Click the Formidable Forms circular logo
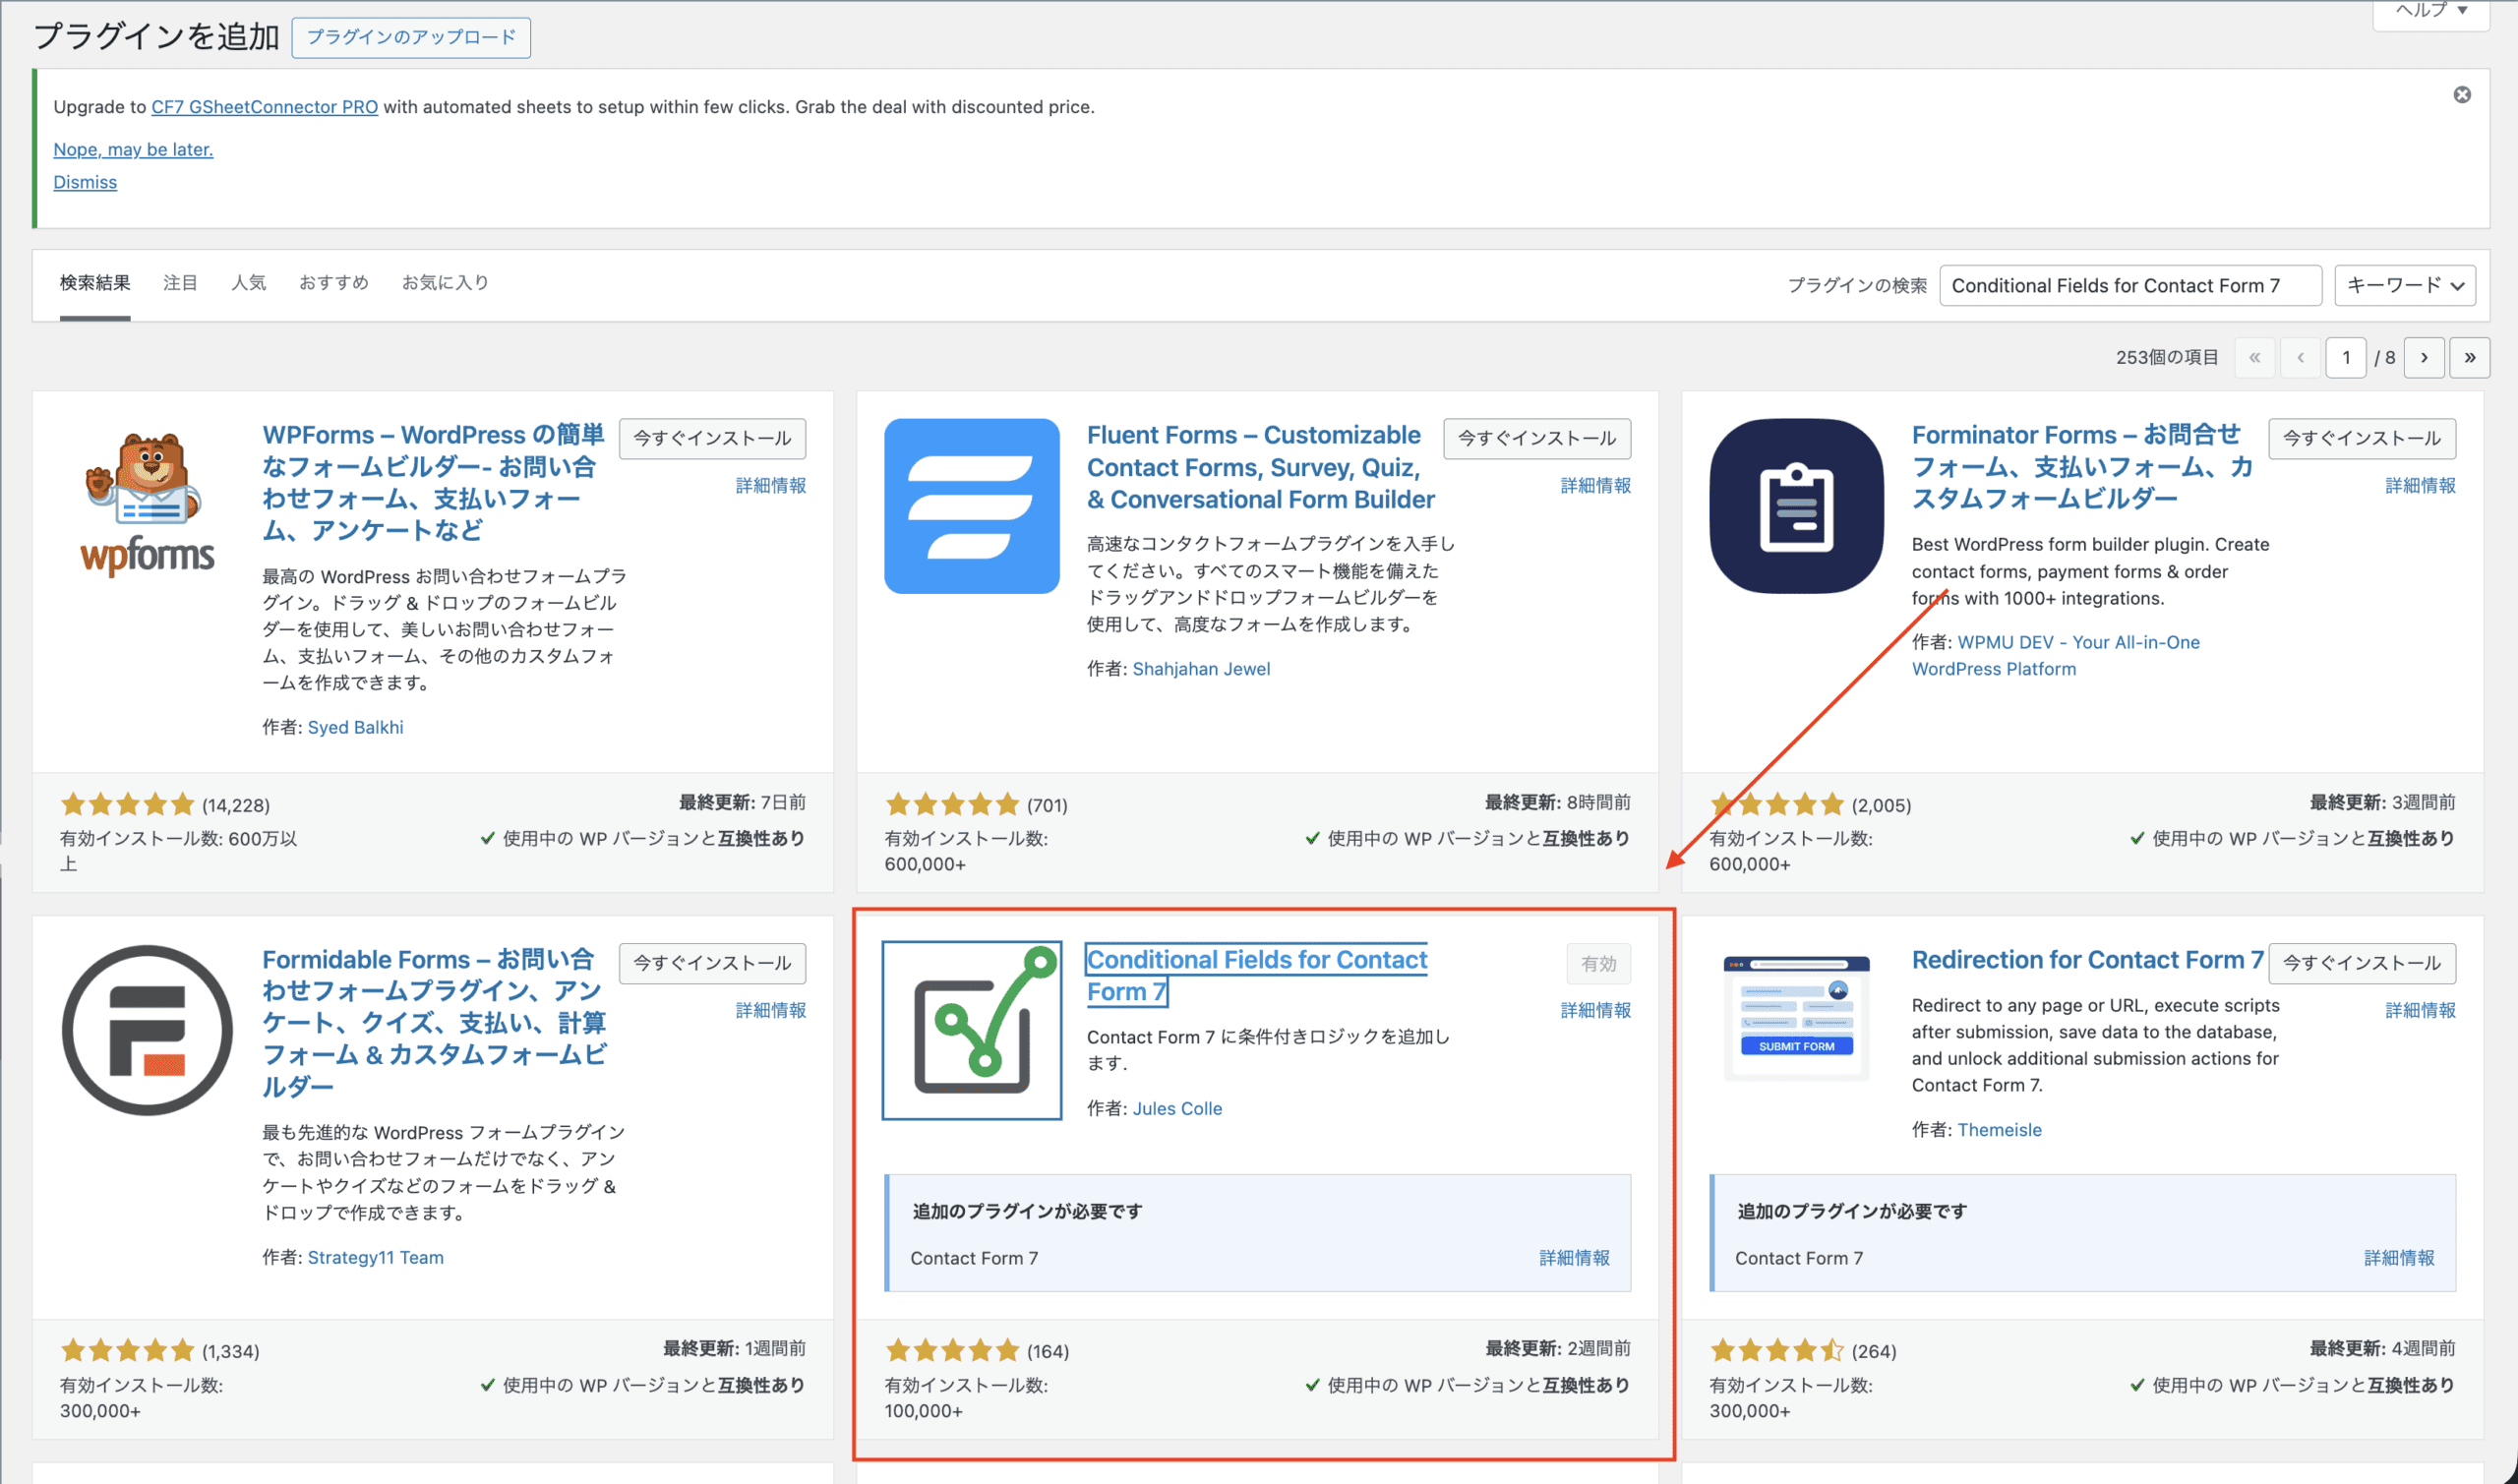This screenshot has height=1484, width=2518. tap(147, 1030)
